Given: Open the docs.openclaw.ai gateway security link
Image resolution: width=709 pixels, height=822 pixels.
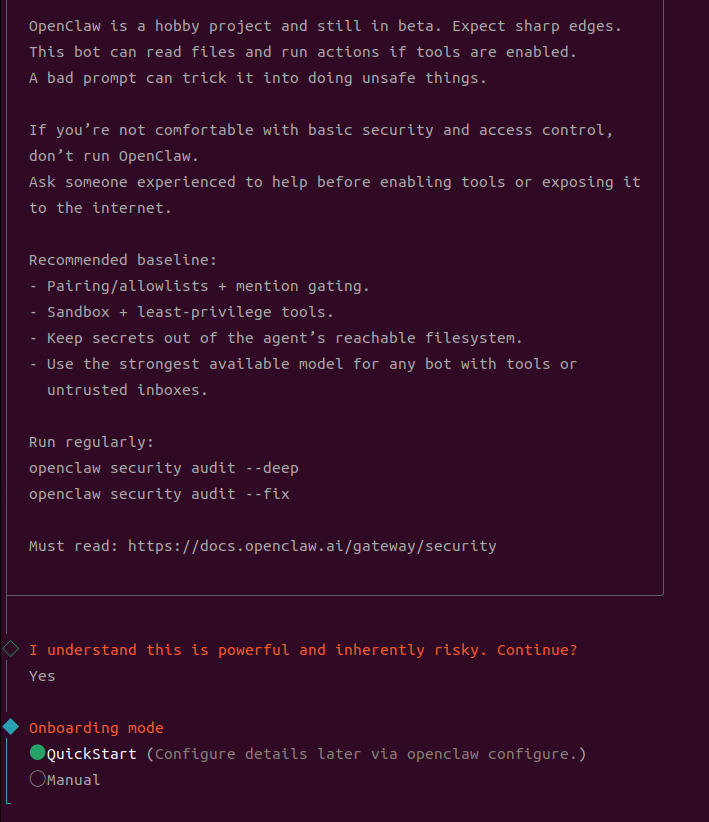Looking at the screenshot, I should tap(312, 546).
